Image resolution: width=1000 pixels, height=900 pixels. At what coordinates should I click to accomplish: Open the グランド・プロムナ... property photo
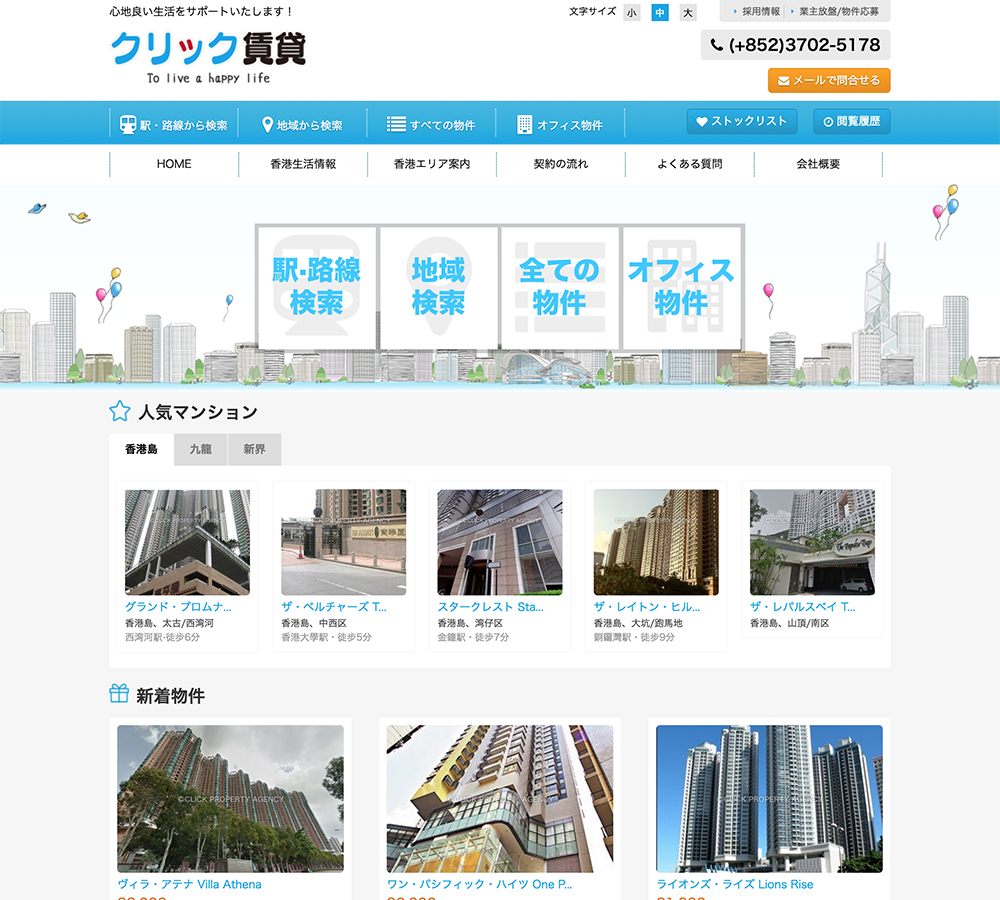click(188, 542)
